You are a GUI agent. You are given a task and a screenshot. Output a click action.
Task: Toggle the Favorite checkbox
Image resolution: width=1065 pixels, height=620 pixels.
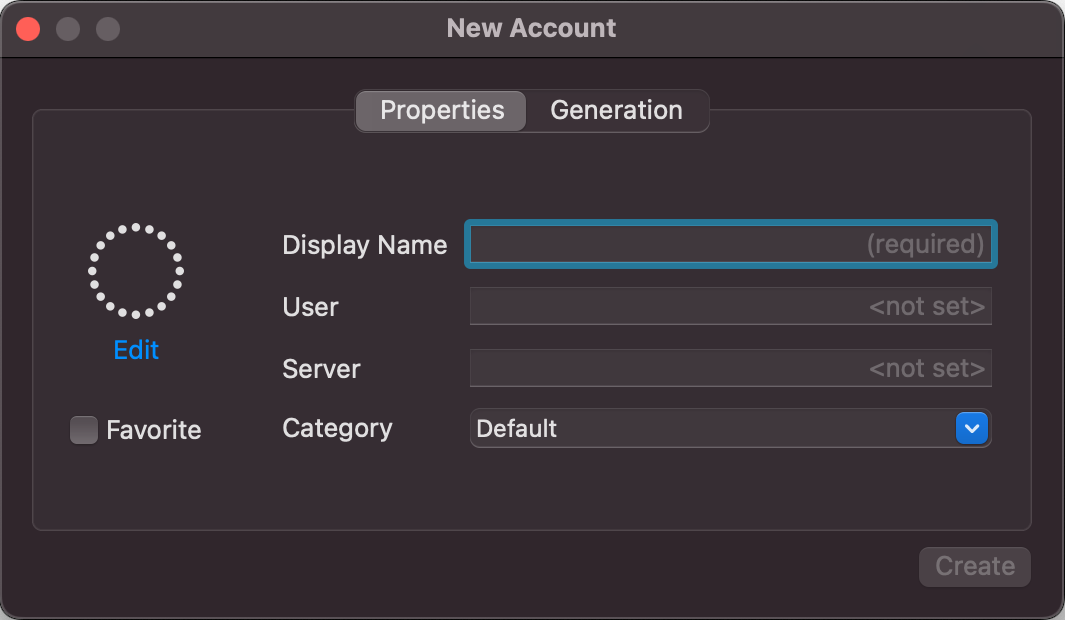[x=83, y=430]
